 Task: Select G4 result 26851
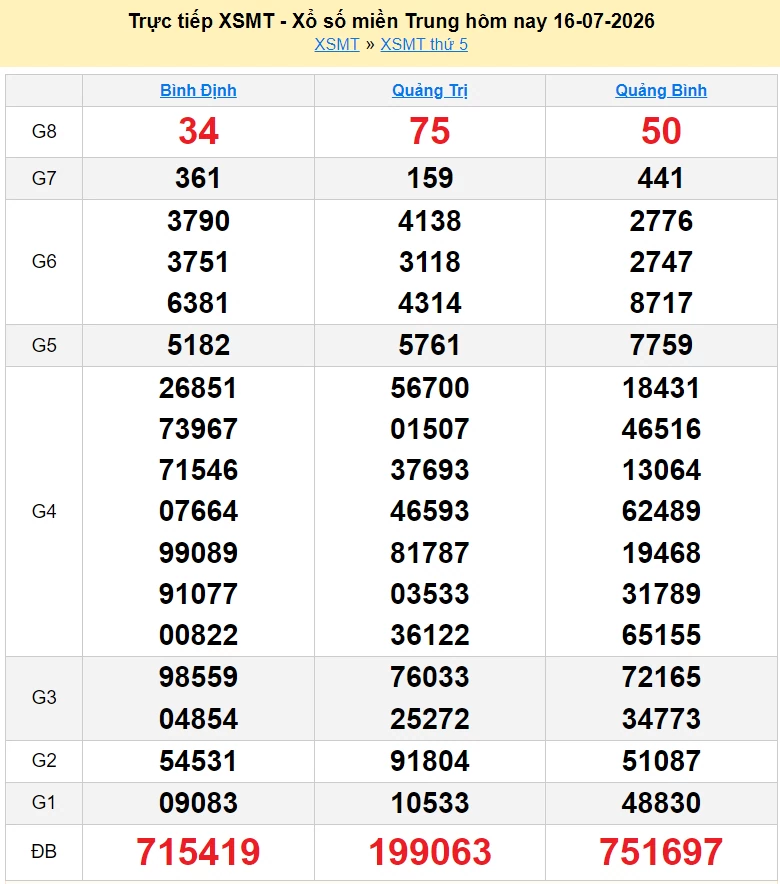coord(198,388)
